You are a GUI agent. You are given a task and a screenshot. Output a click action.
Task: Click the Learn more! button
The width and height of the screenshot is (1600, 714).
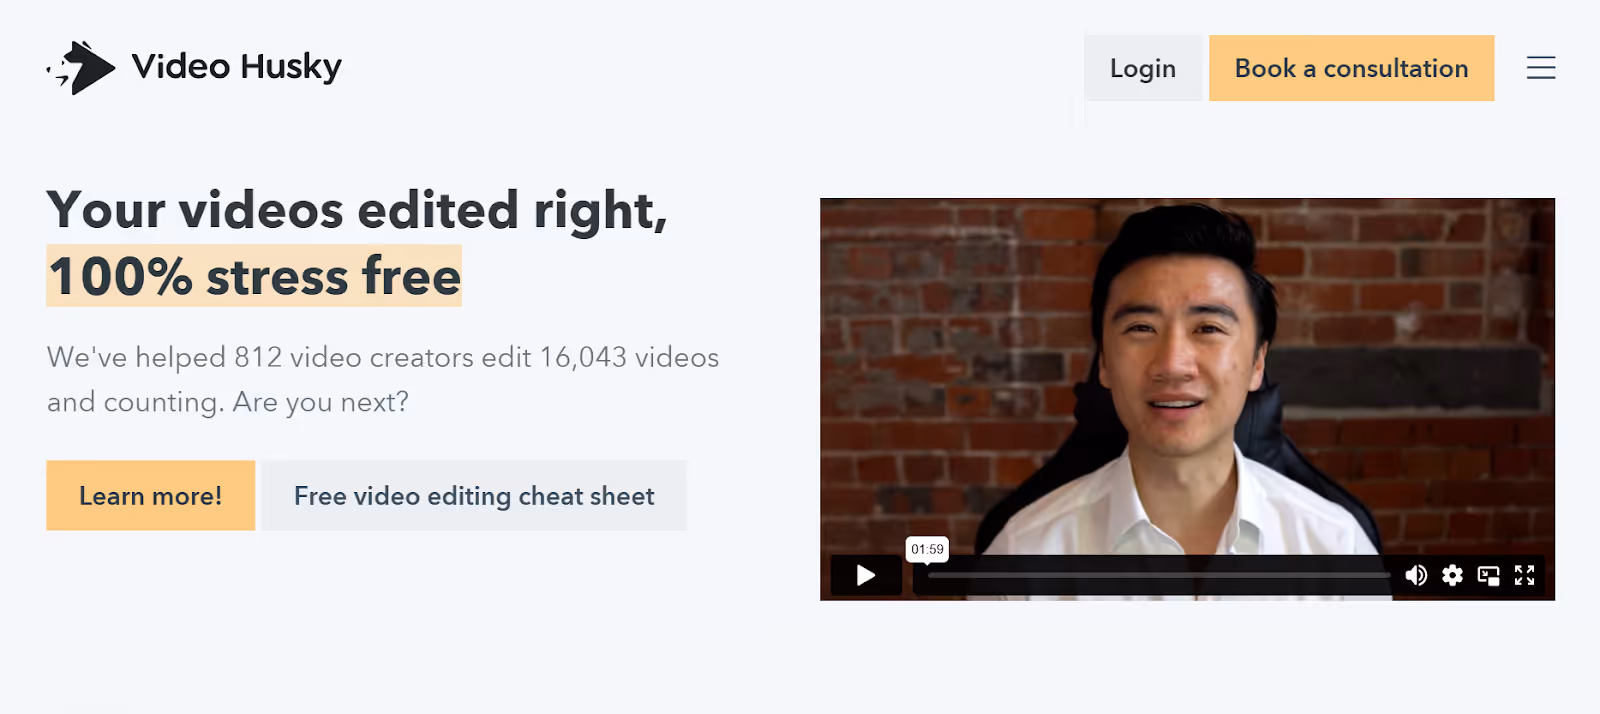[x=151, y=496]
